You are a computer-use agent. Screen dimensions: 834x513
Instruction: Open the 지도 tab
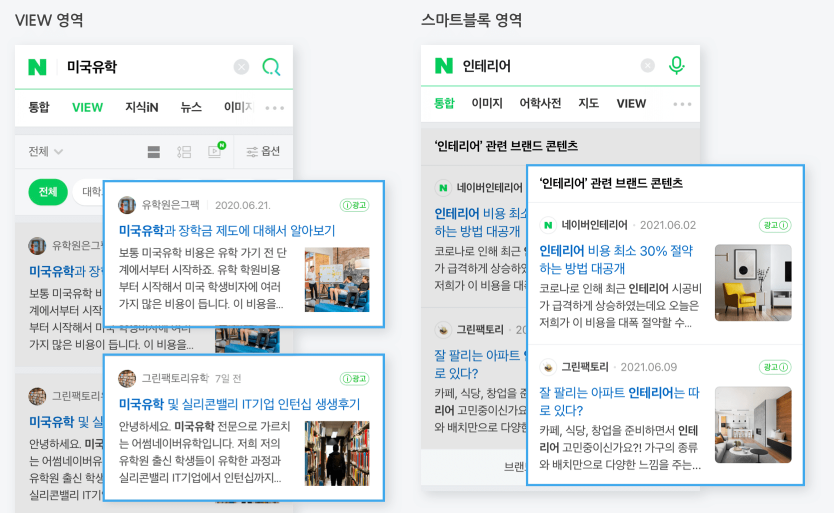pos(588,103)
